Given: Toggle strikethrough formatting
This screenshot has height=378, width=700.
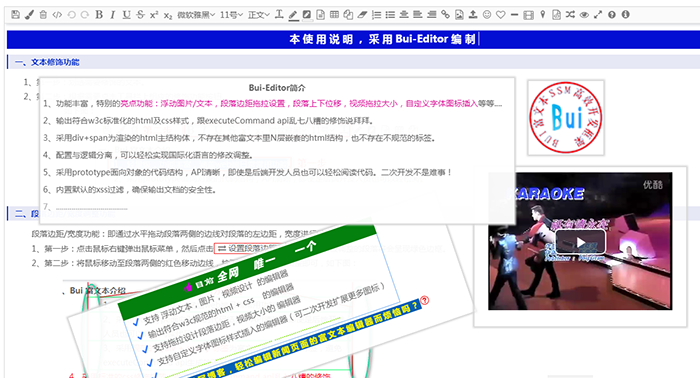Looking at the screenshot, I should click(140, 15).
